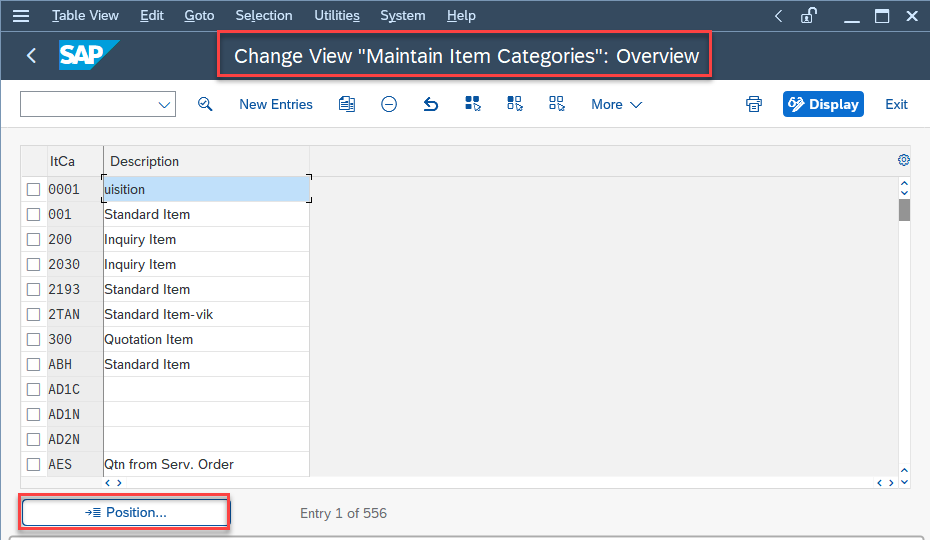This screenshot has height=540, width=930.
Task: Toggle the checkbox for AD2N
Action: [x=33, y=439]
